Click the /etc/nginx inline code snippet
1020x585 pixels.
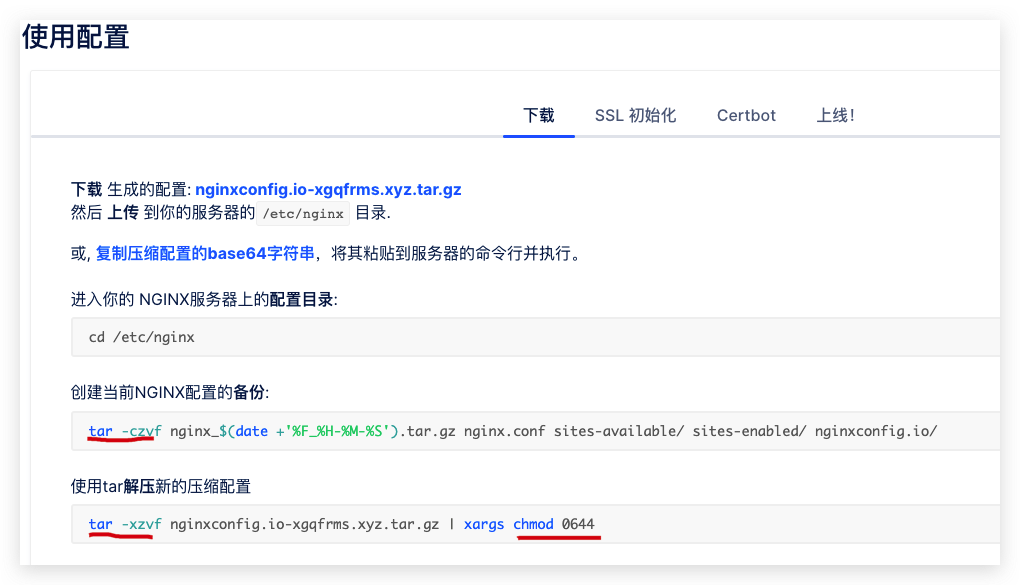[x=303, y=213]
